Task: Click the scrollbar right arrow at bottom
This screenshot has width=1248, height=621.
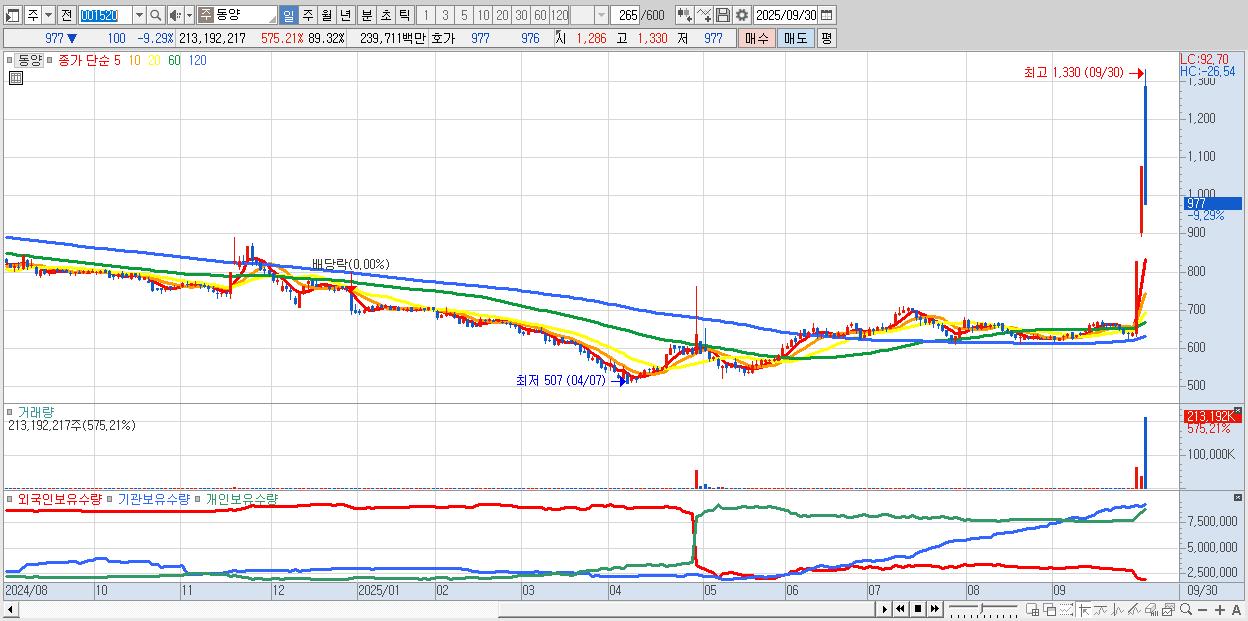Action: pos(884,609)
